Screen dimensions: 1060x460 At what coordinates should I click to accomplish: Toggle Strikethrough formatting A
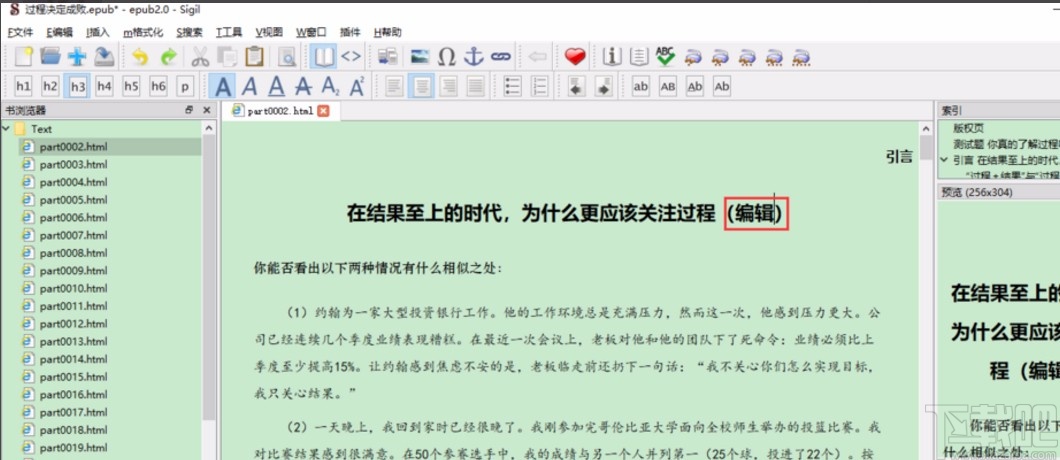(304, 87)
